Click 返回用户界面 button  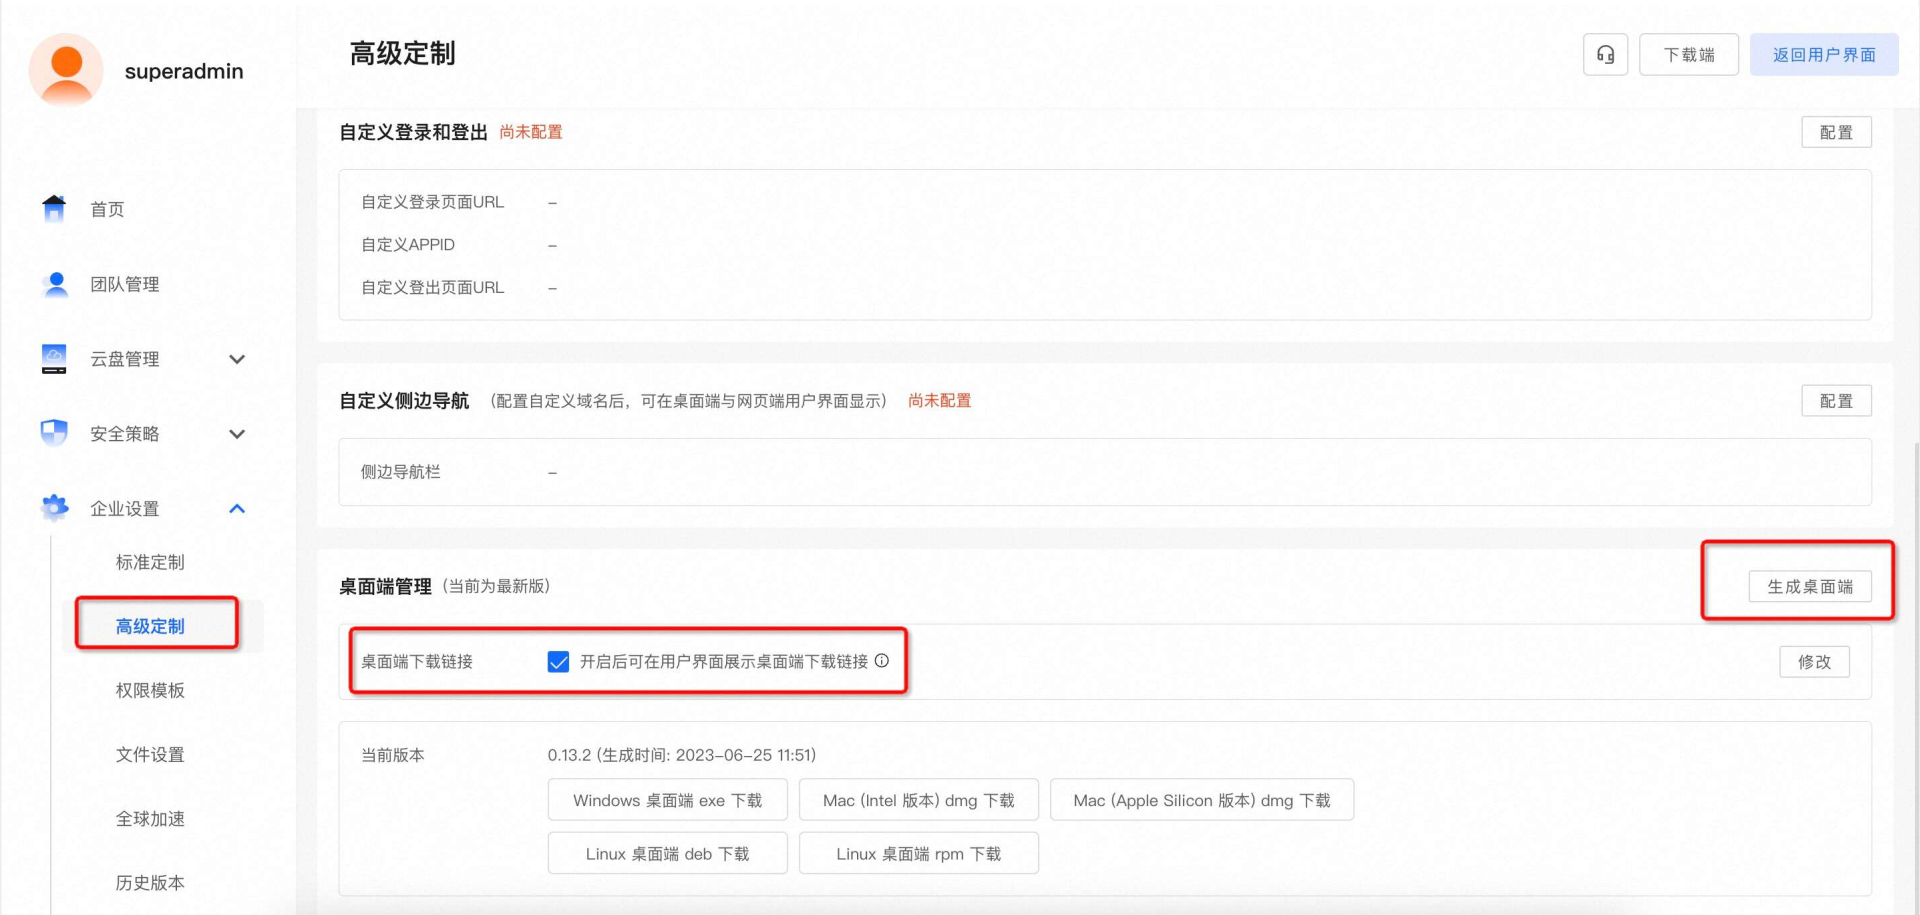pos(1824,55)
